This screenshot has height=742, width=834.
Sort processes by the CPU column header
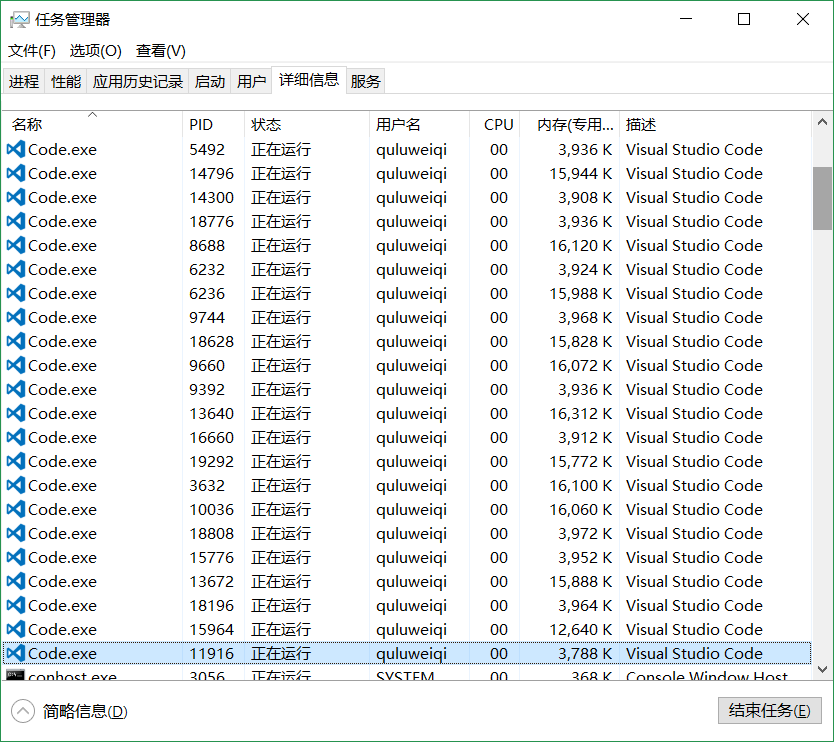[497, 124]
